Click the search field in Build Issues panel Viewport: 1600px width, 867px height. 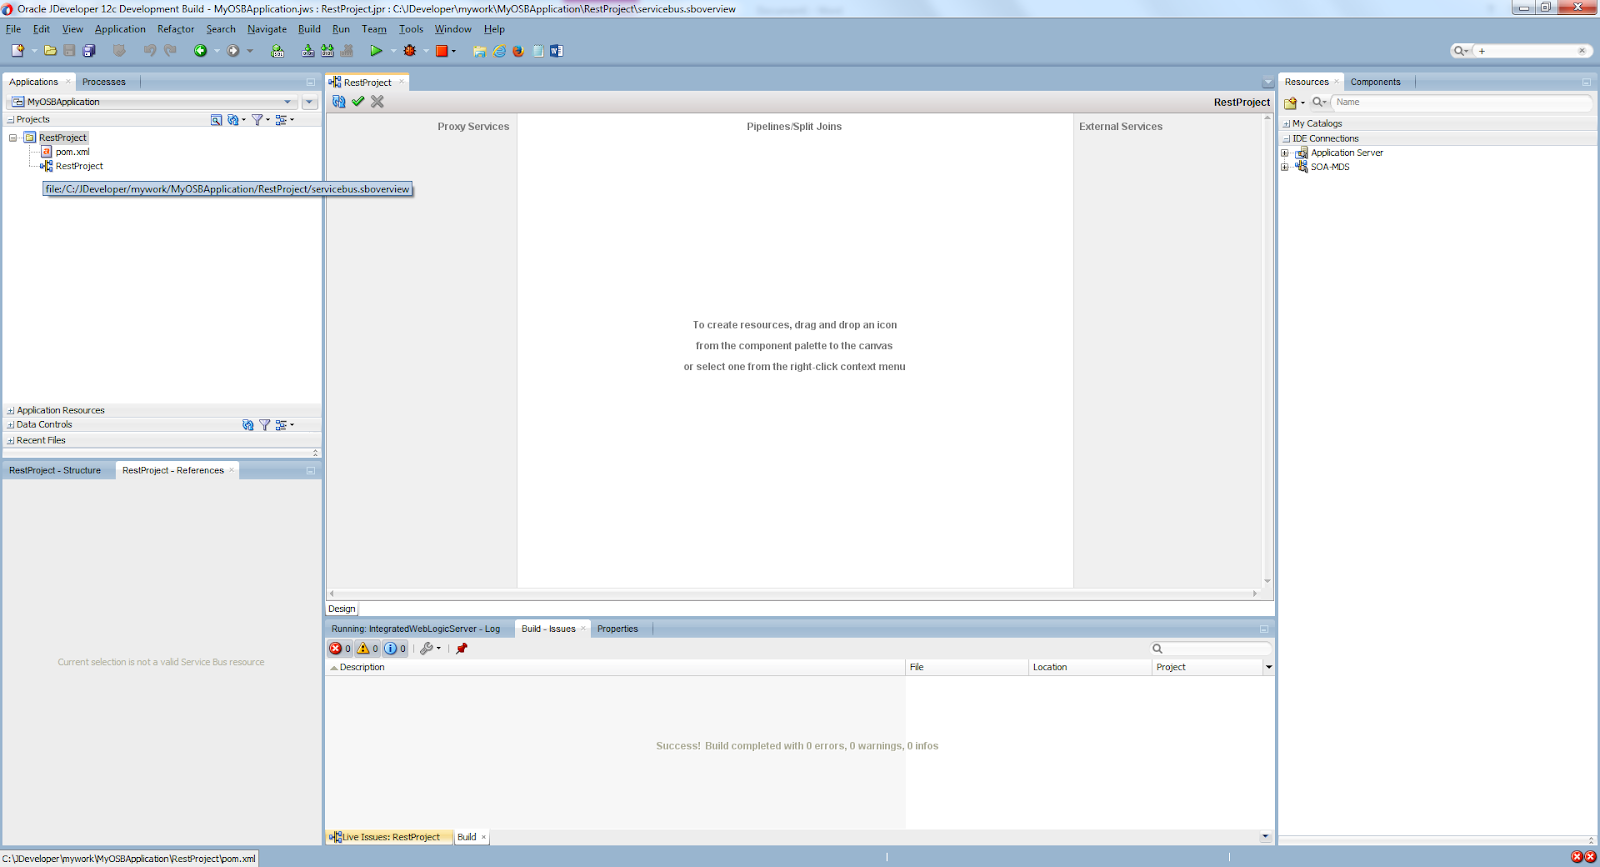click(x=1210, y=648)
